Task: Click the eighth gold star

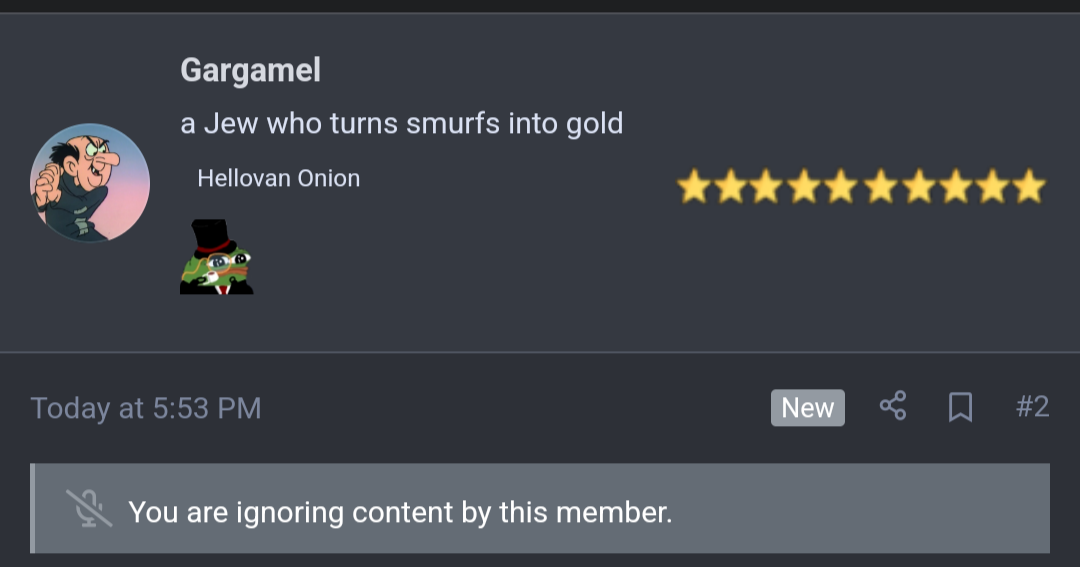Action: (x=954, y=187)
